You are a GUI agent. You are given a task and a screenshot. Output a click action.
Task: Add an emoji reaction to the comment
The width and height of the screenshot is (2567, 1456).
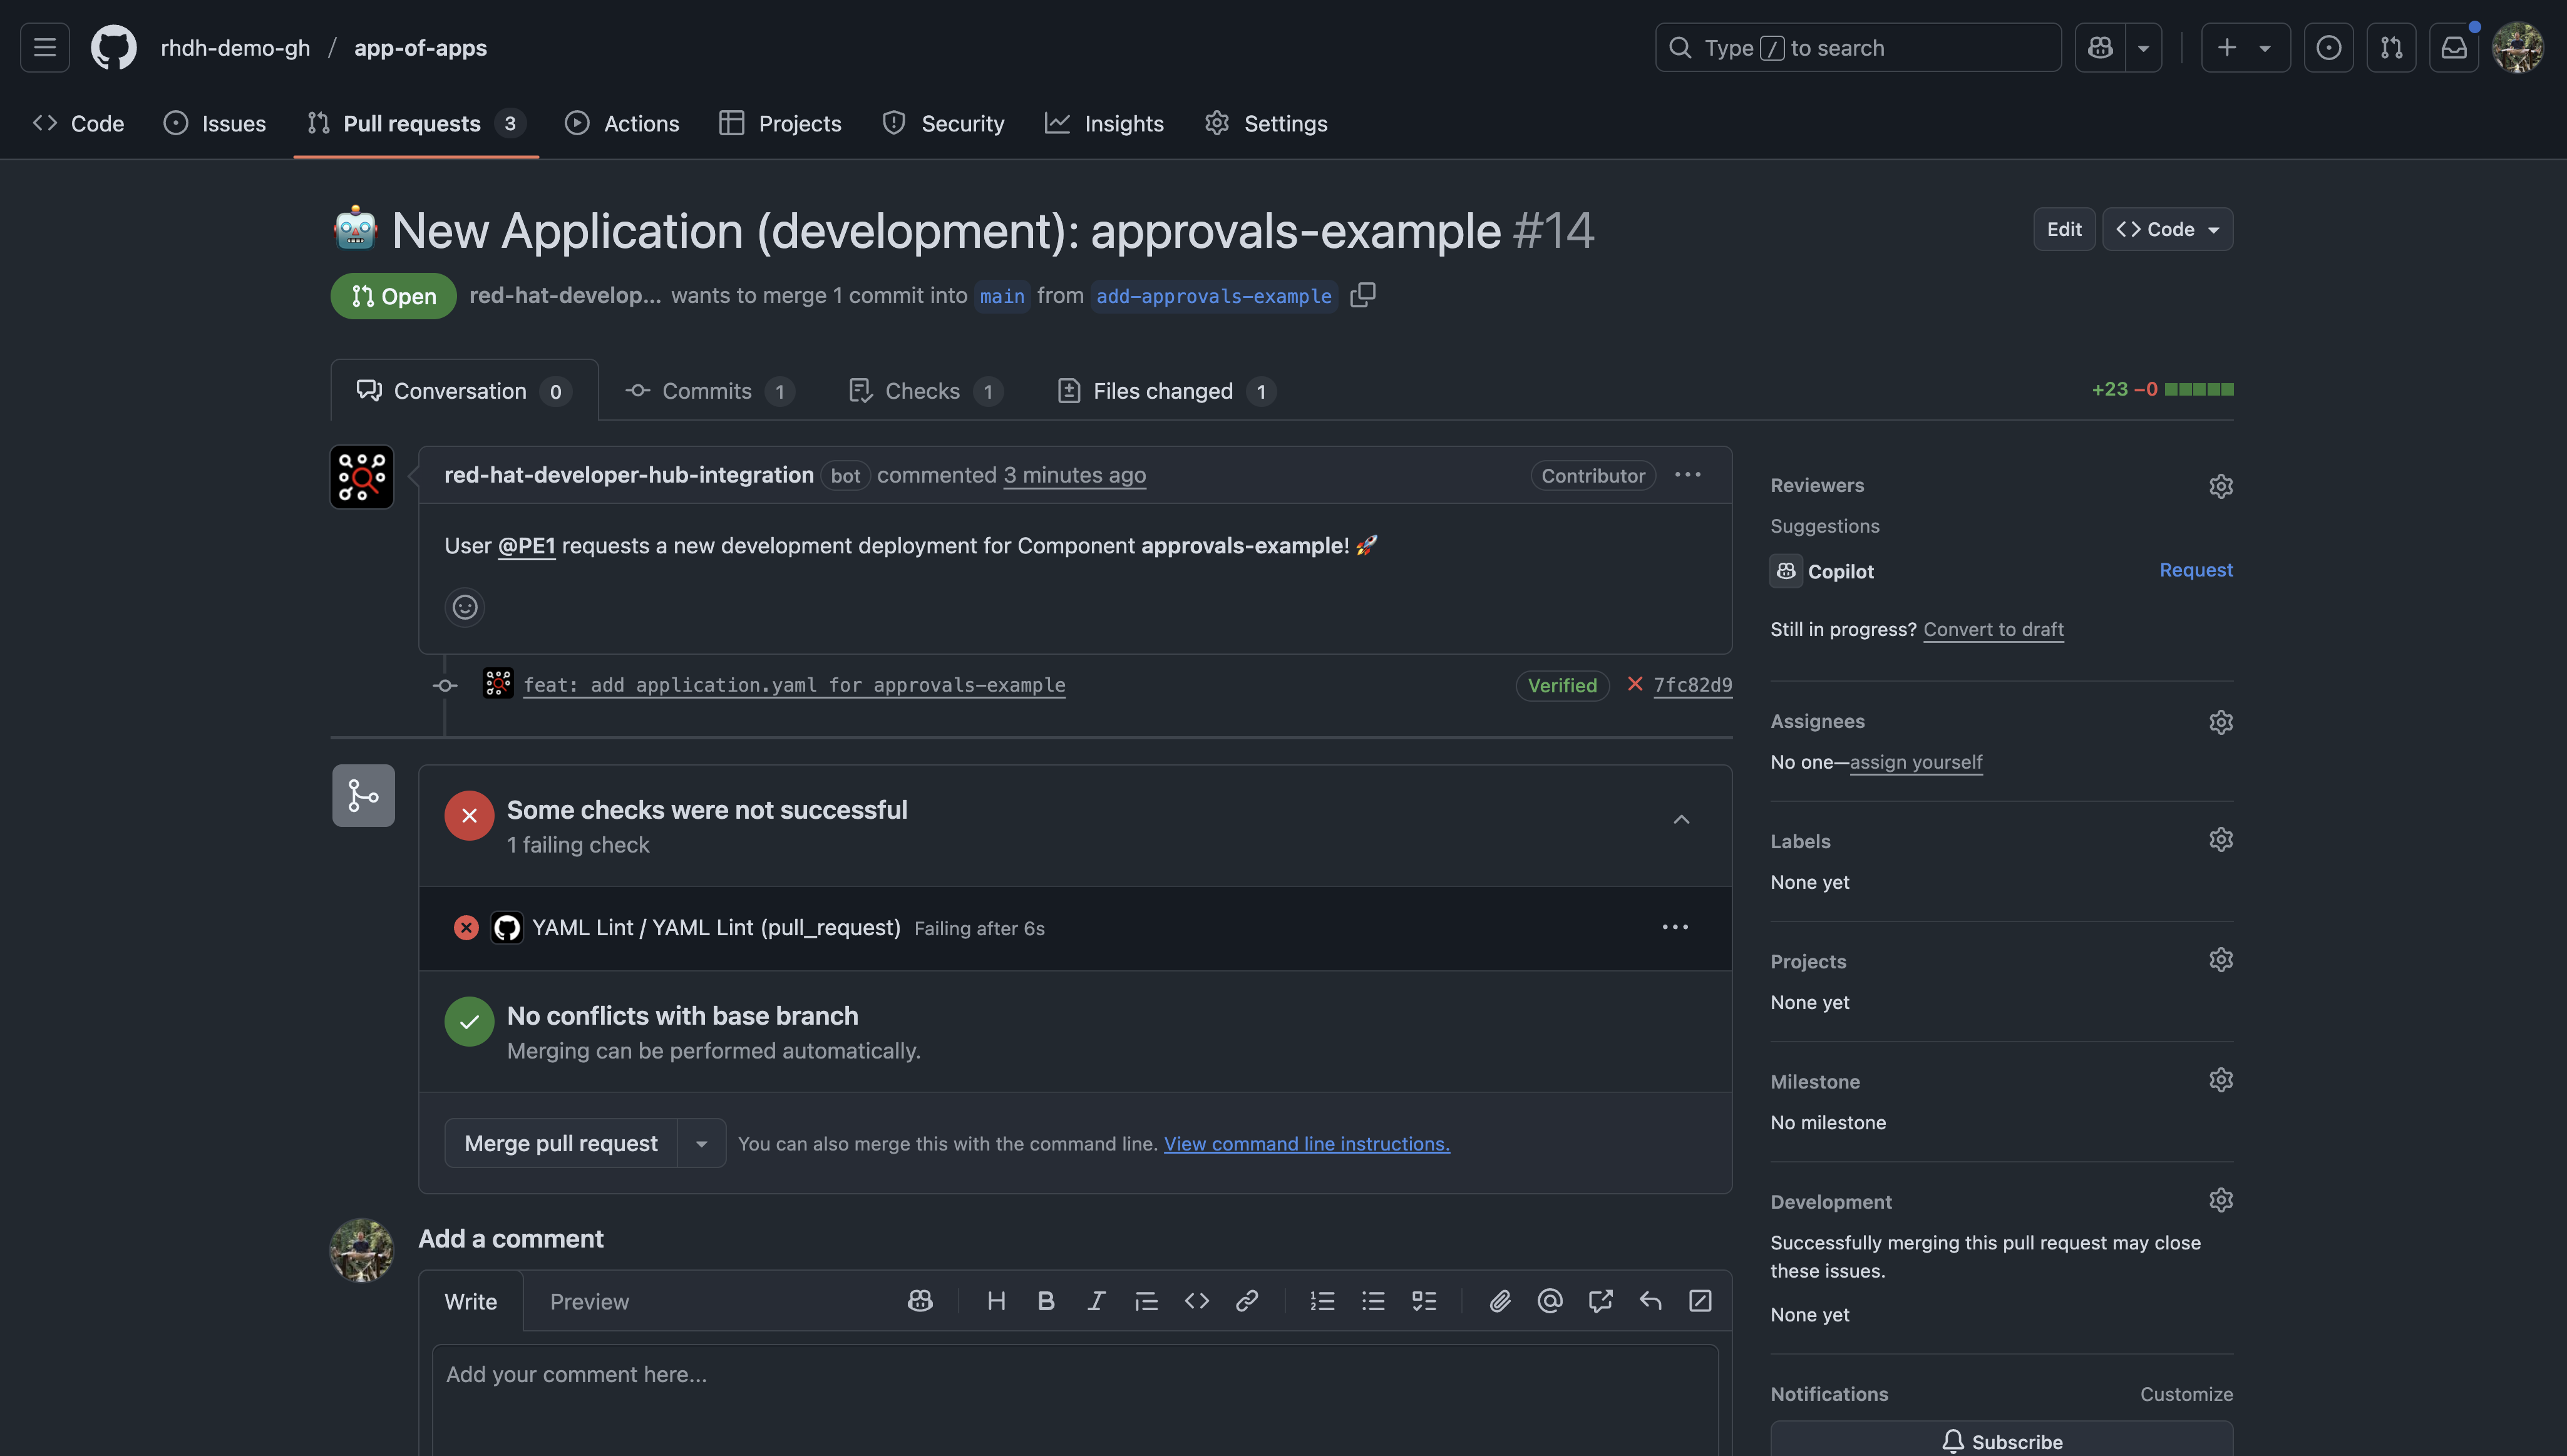coord(464,607)
